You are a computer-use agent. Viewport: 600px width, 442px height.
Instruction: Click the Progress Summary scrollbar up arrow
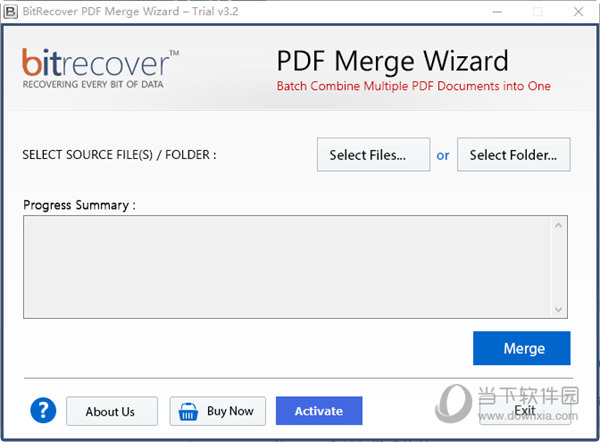[558, 225]
